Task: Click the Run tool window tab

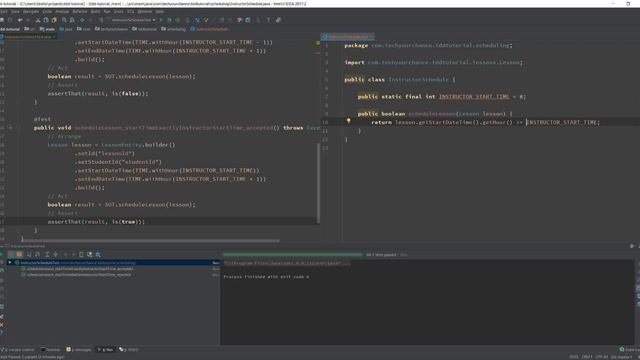Action: 105,350
